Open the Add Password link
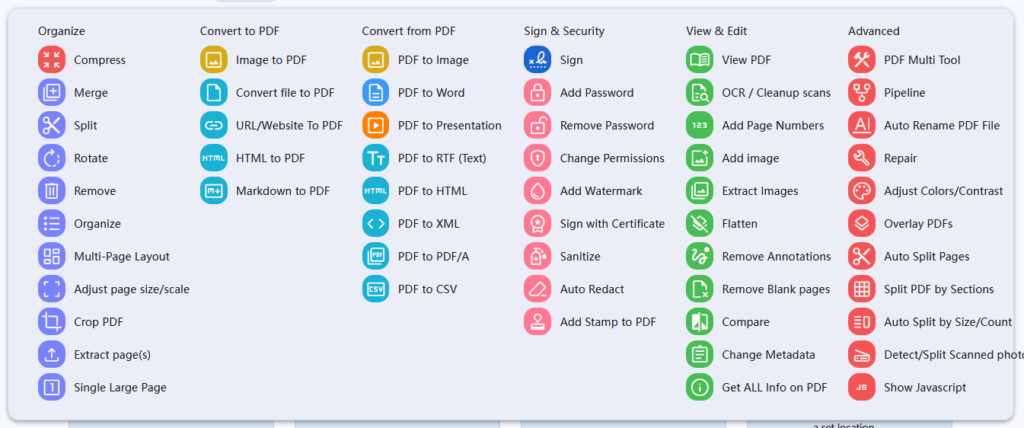This screenshot has height=428, width=1024. (x=596, y=93)
